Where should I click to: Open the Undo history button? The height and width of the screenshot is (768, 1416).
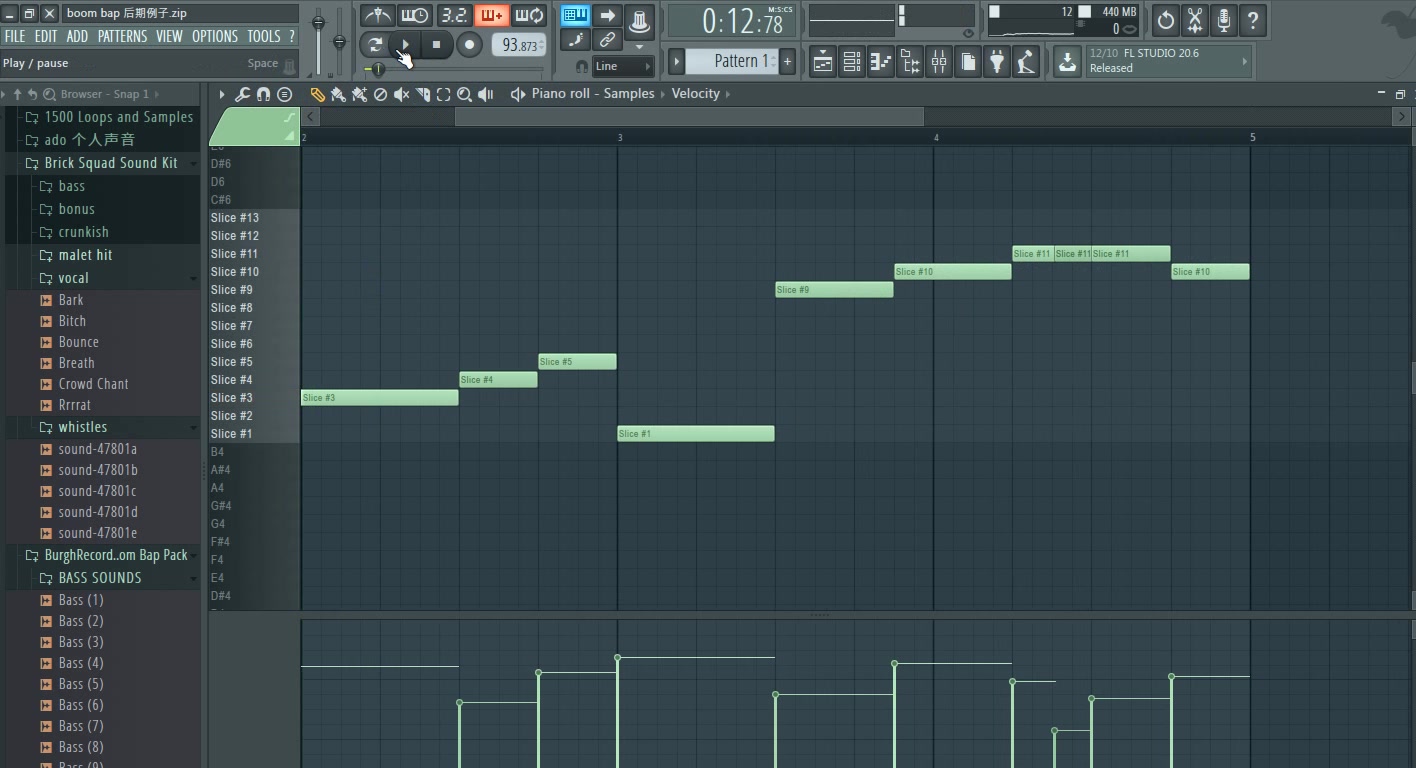[1165, 20]
